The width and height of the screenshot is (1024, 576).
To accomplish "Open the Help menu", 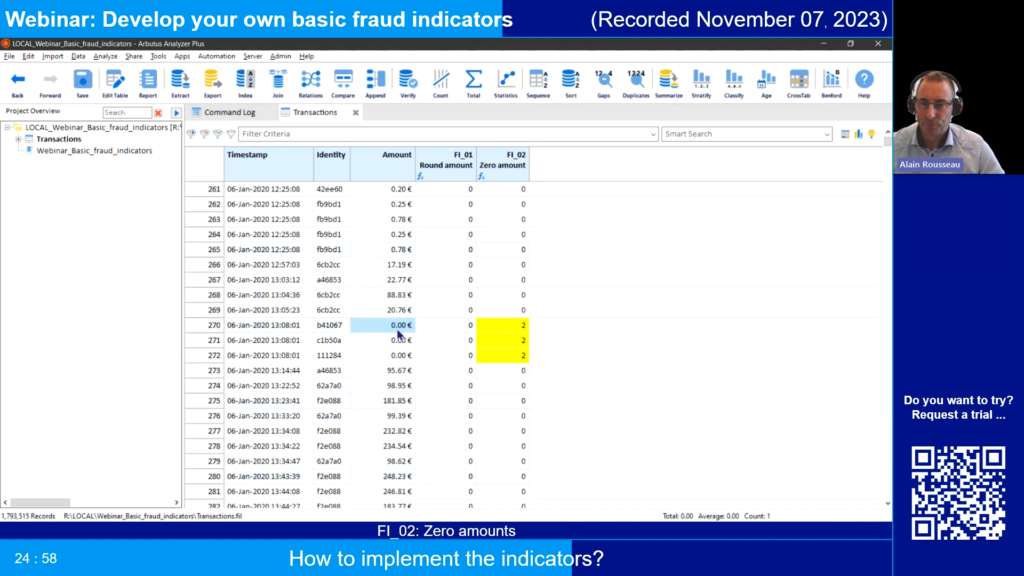I will 306,56.
